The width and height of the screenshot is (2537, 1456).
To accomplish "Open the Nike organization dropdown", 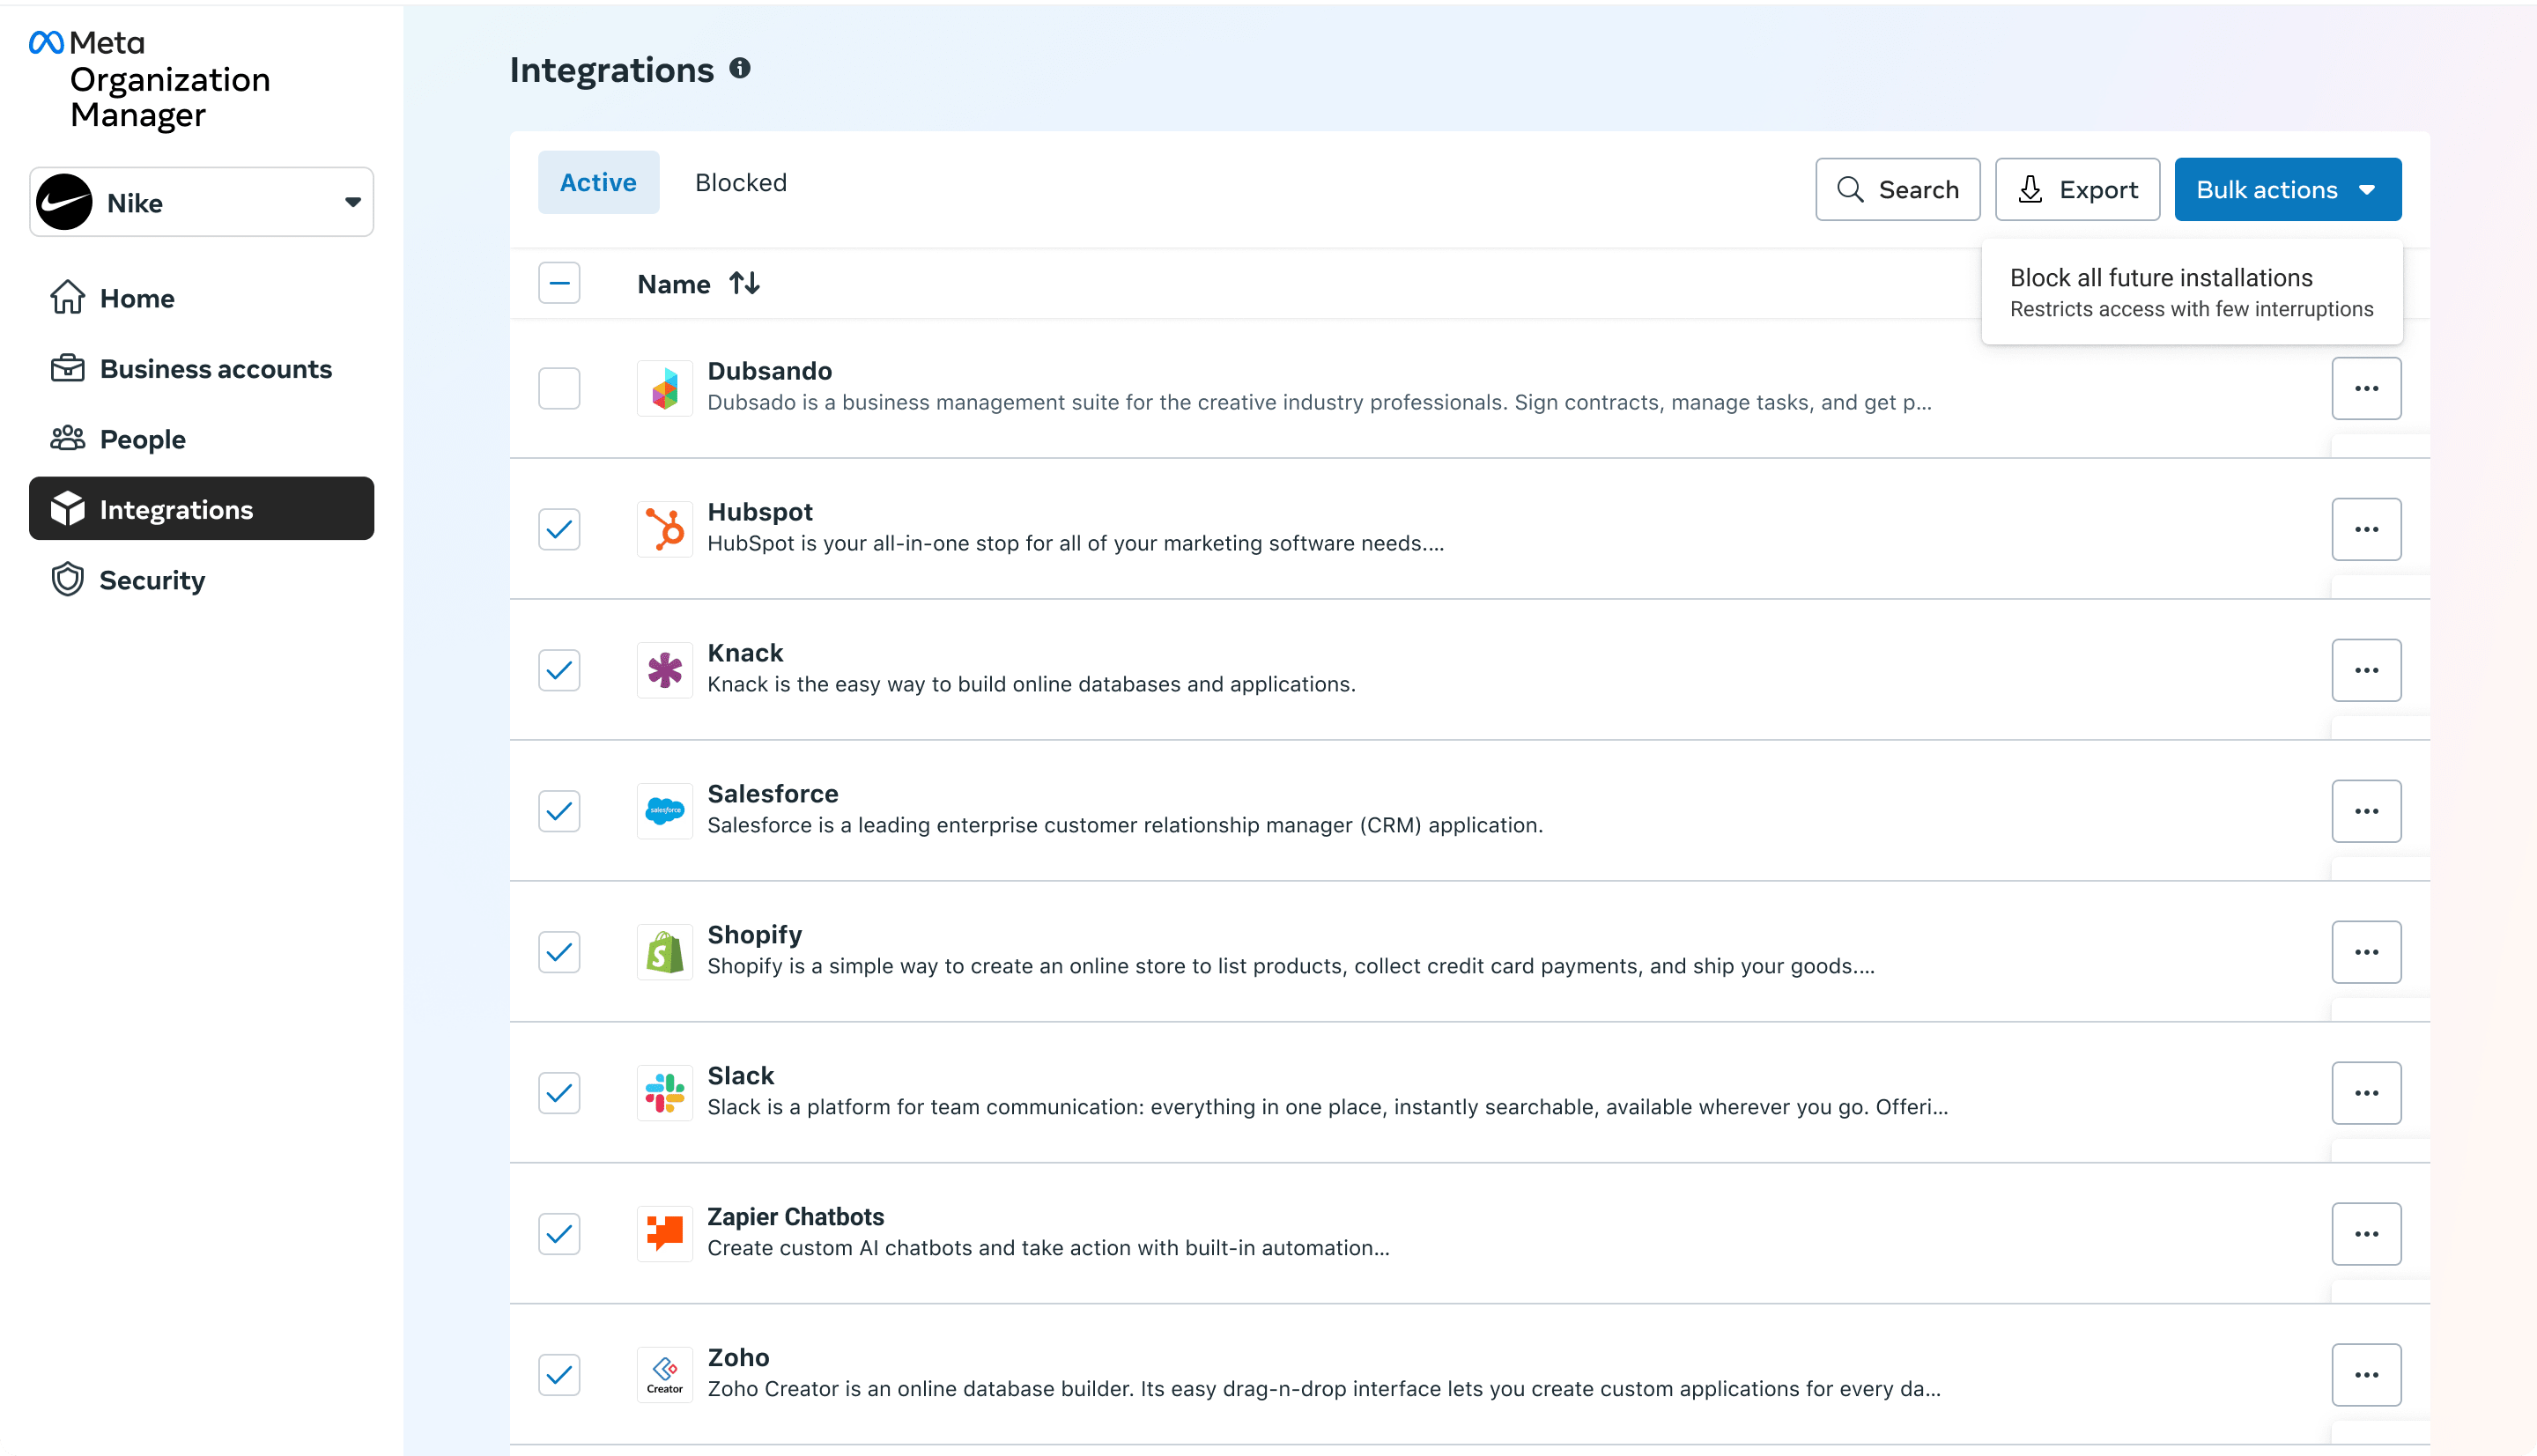I will (x=201, y=203).
